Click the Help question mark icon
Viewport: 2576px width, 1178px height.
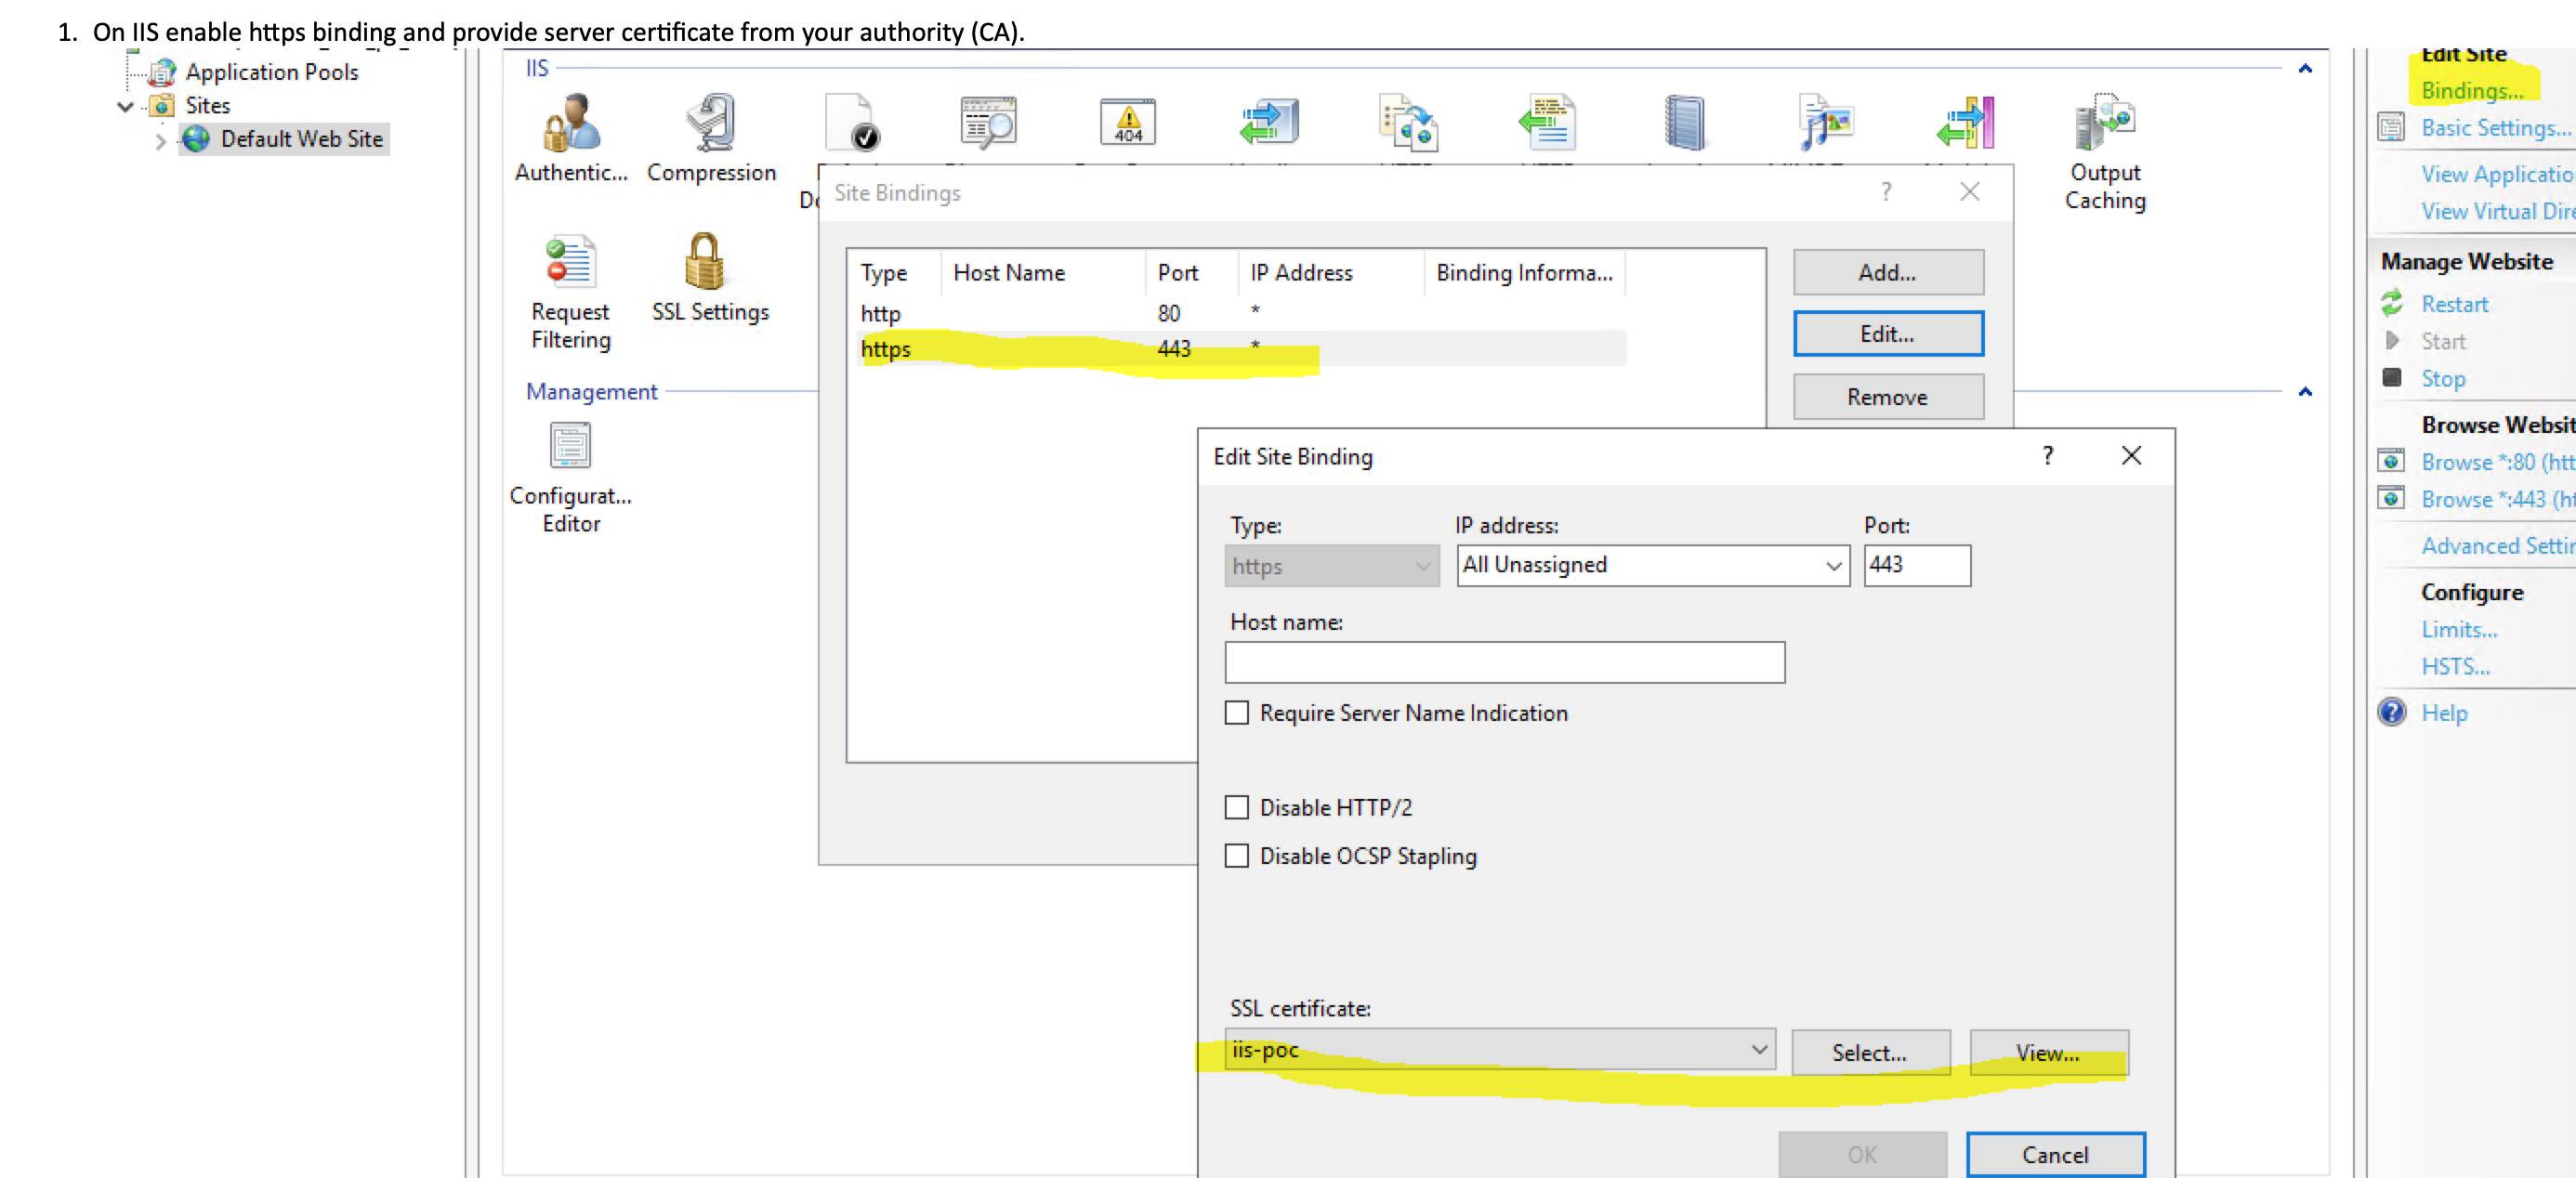2392,713
